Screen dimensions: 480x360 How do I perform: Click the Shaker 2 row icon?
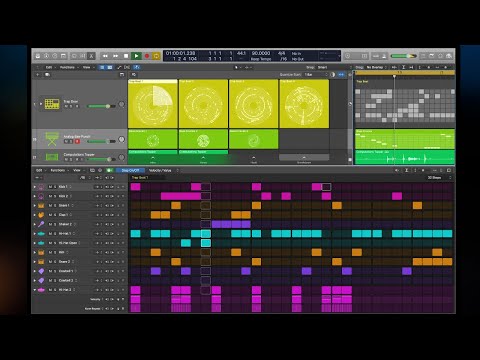coord(41,224)
